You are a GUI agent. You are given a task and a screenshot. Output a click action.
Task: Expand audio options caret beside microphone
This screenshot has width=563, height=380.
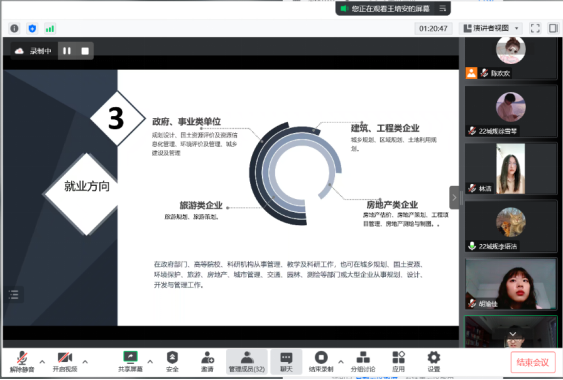42,362
